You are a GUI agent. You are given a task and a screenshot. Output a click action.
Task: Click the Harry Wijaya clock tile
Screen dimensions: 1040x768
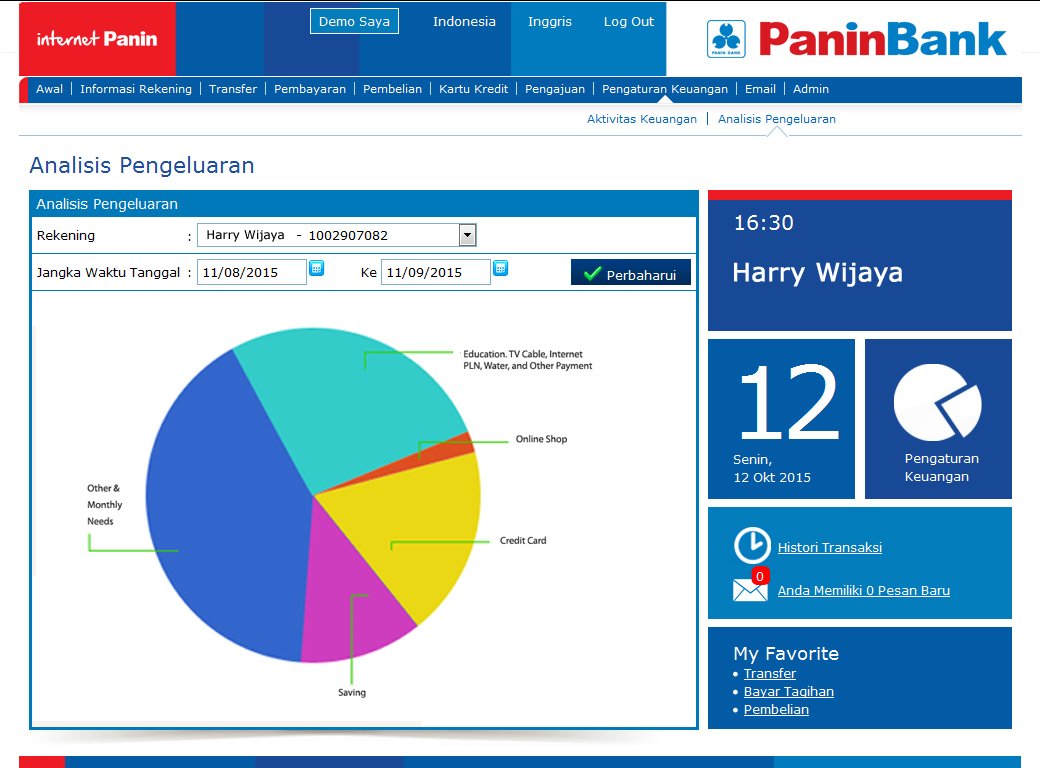pyautogui.click(x=860, y=261)
